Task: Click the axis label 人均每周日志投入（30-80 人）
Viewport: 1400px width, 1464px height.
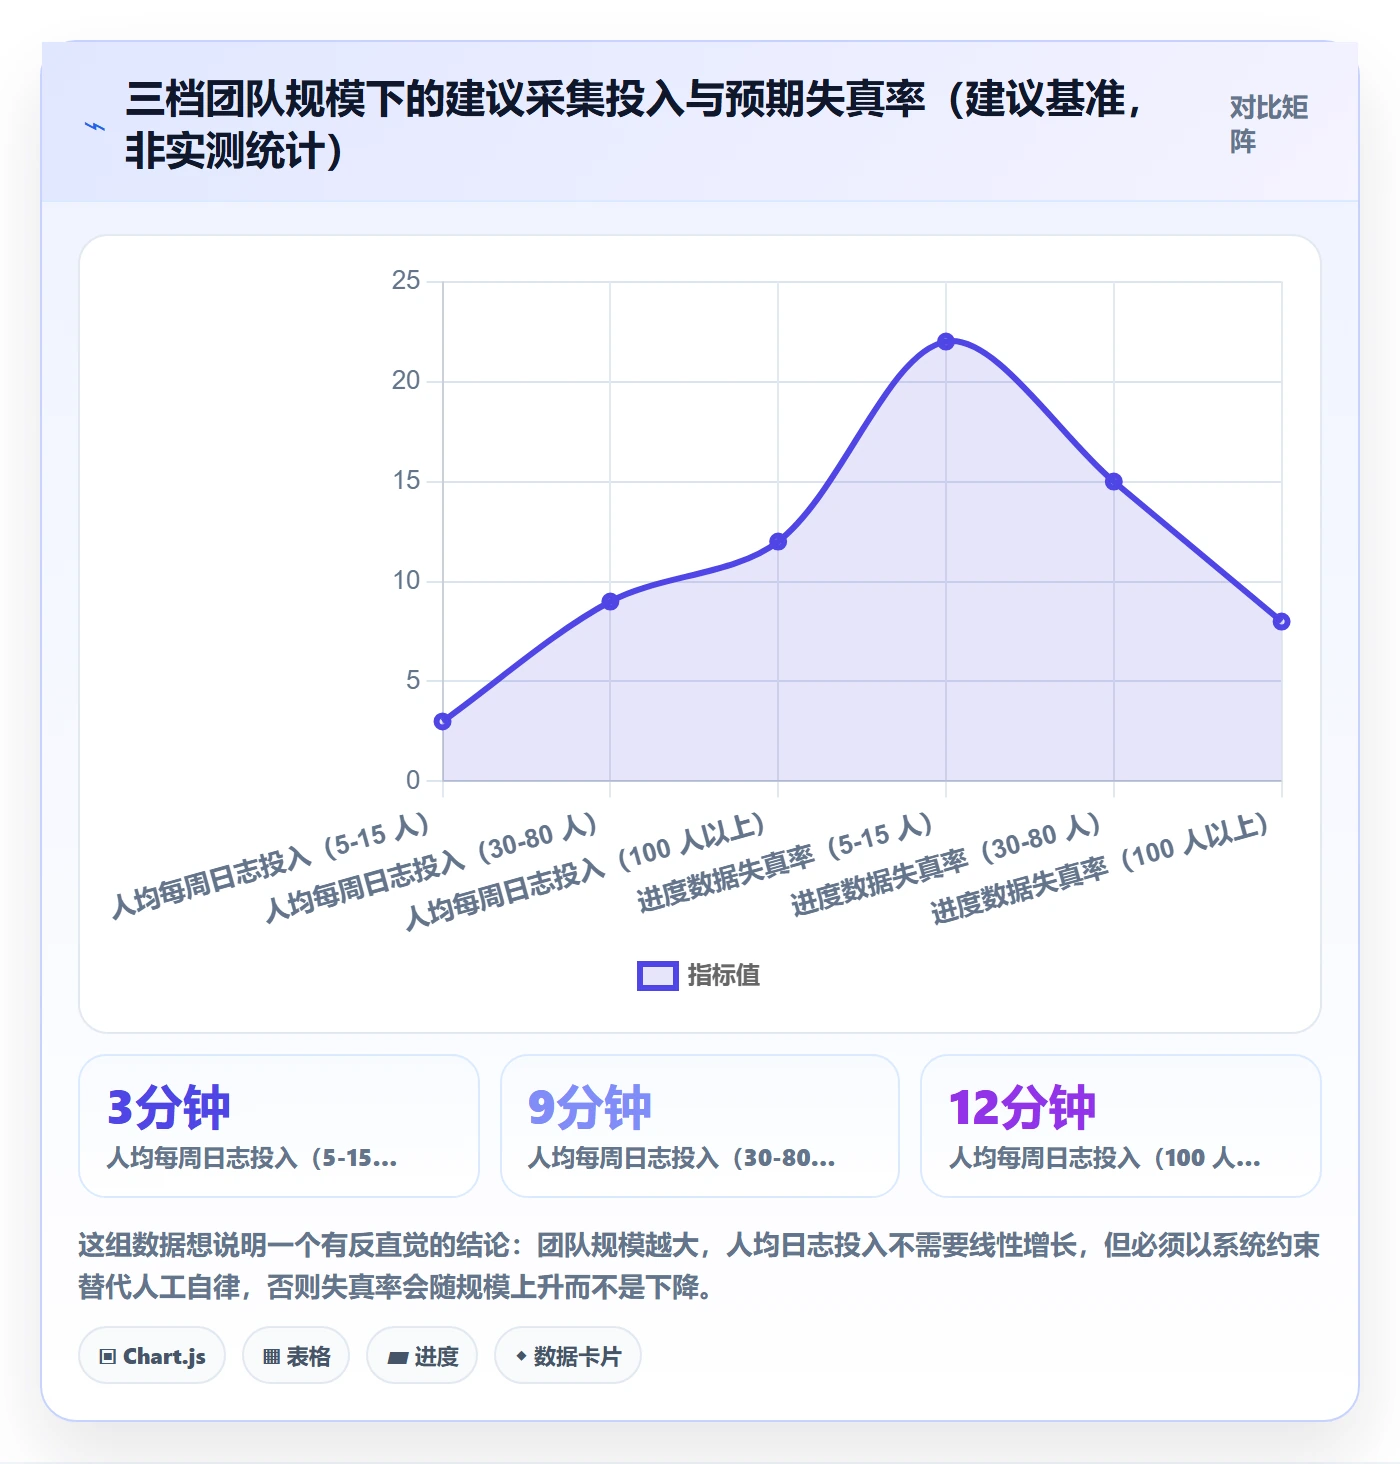Action: click(431, 866)
